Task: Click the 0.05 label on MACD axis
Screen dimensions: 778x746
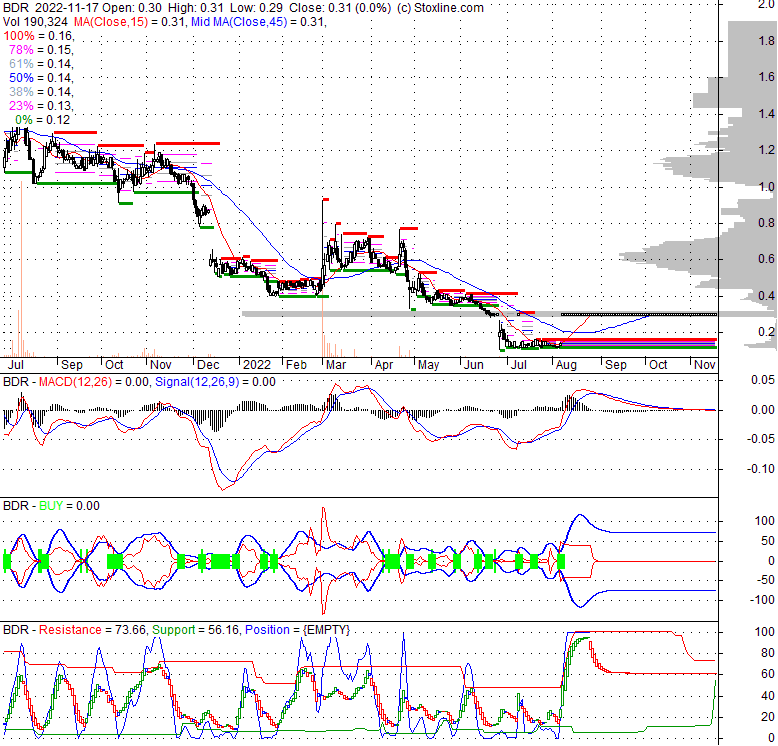Action: (x=763, y=380)
